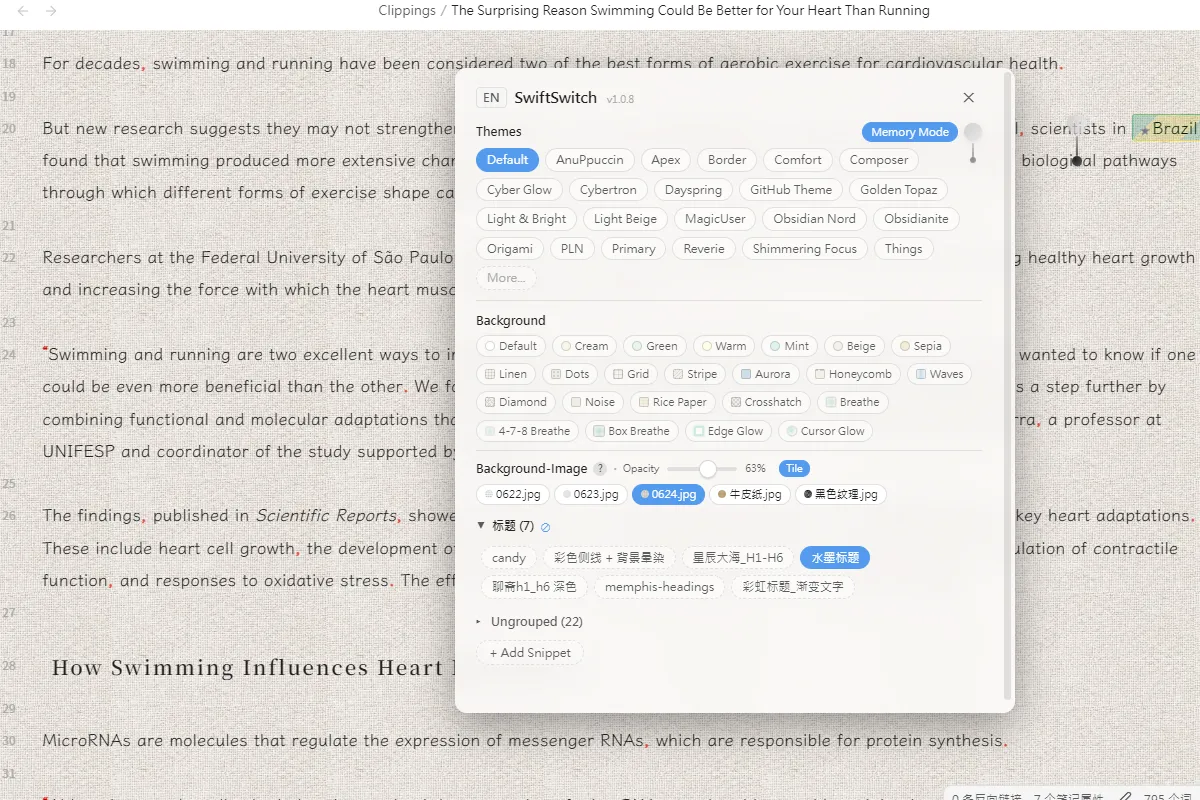The image size is (1200, 800).
Task: Select the Rice Paper texture
Action: [672, 402]
